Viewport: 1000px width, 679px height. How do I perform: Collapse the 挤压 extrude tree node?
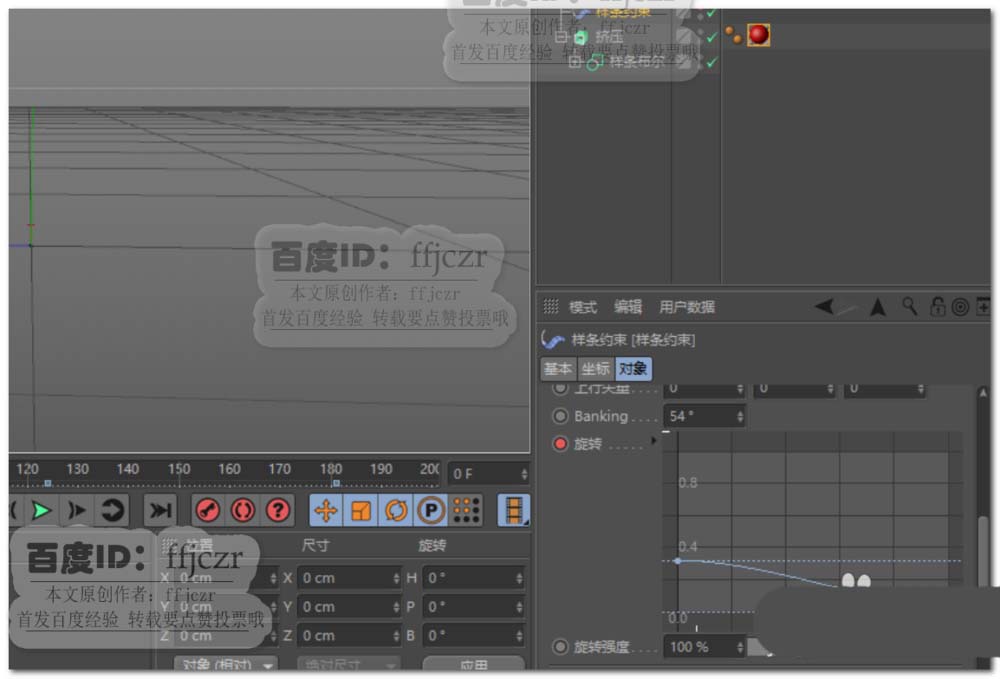pos(561,37)
